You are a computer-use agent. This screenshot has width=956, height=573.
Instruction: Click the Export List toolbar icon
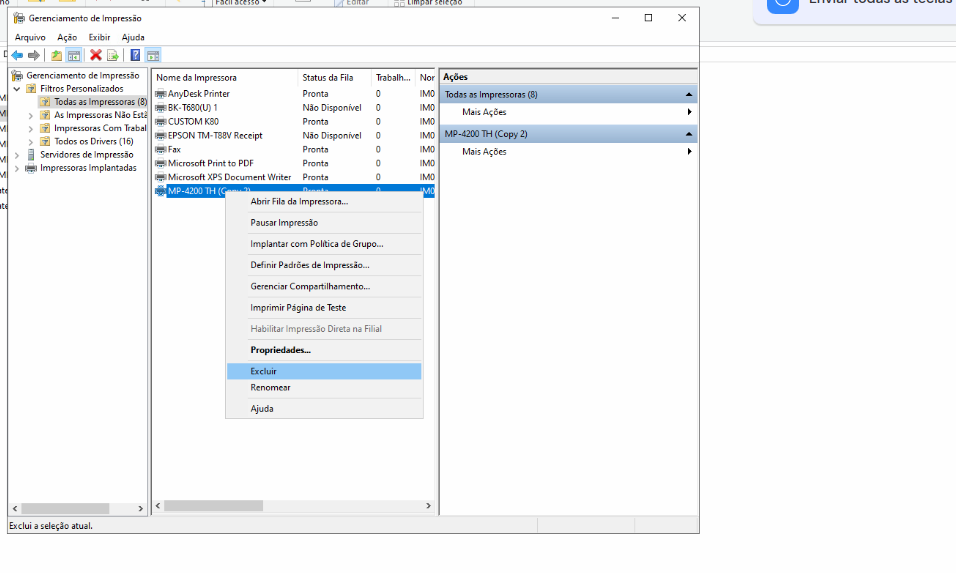[x=113, y=55]
